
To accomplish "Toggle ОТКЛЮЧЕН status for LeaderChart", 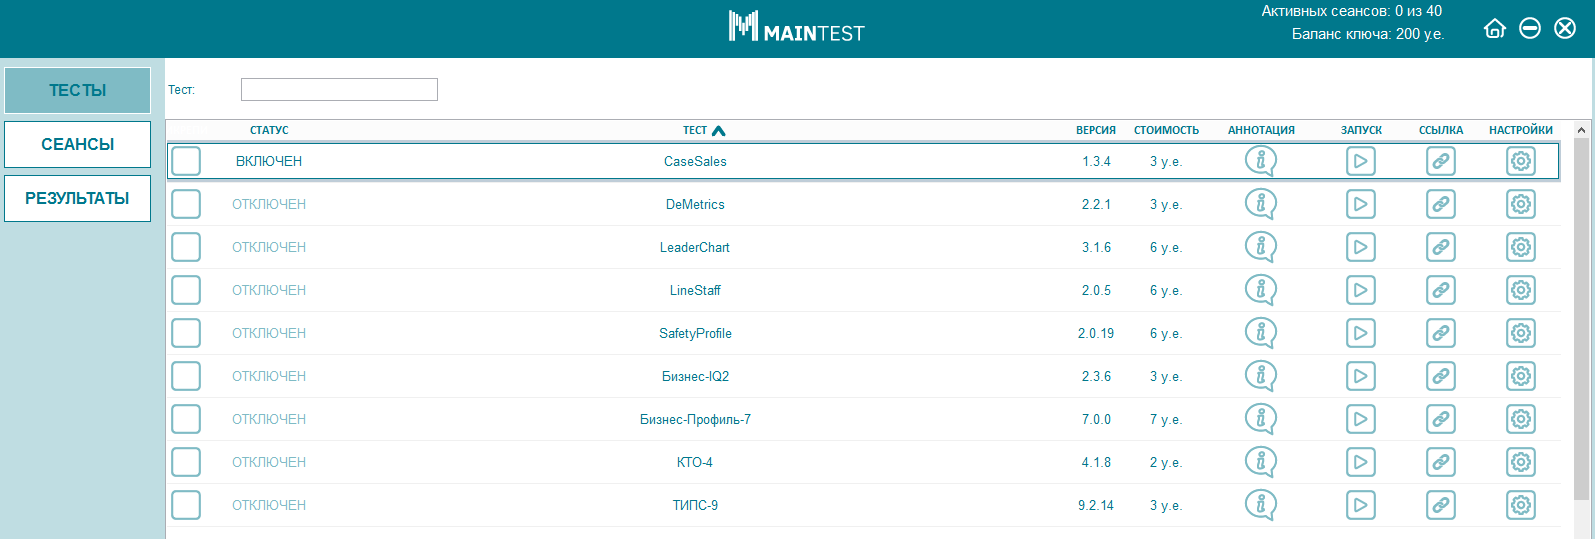I will click(x=269, y=247).
